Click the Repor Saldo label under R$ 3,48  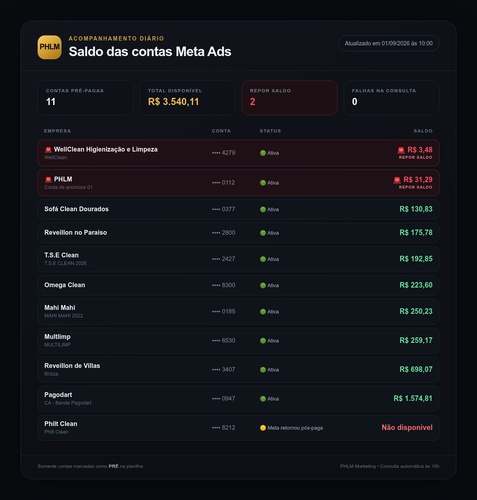(x=416, y=157)
